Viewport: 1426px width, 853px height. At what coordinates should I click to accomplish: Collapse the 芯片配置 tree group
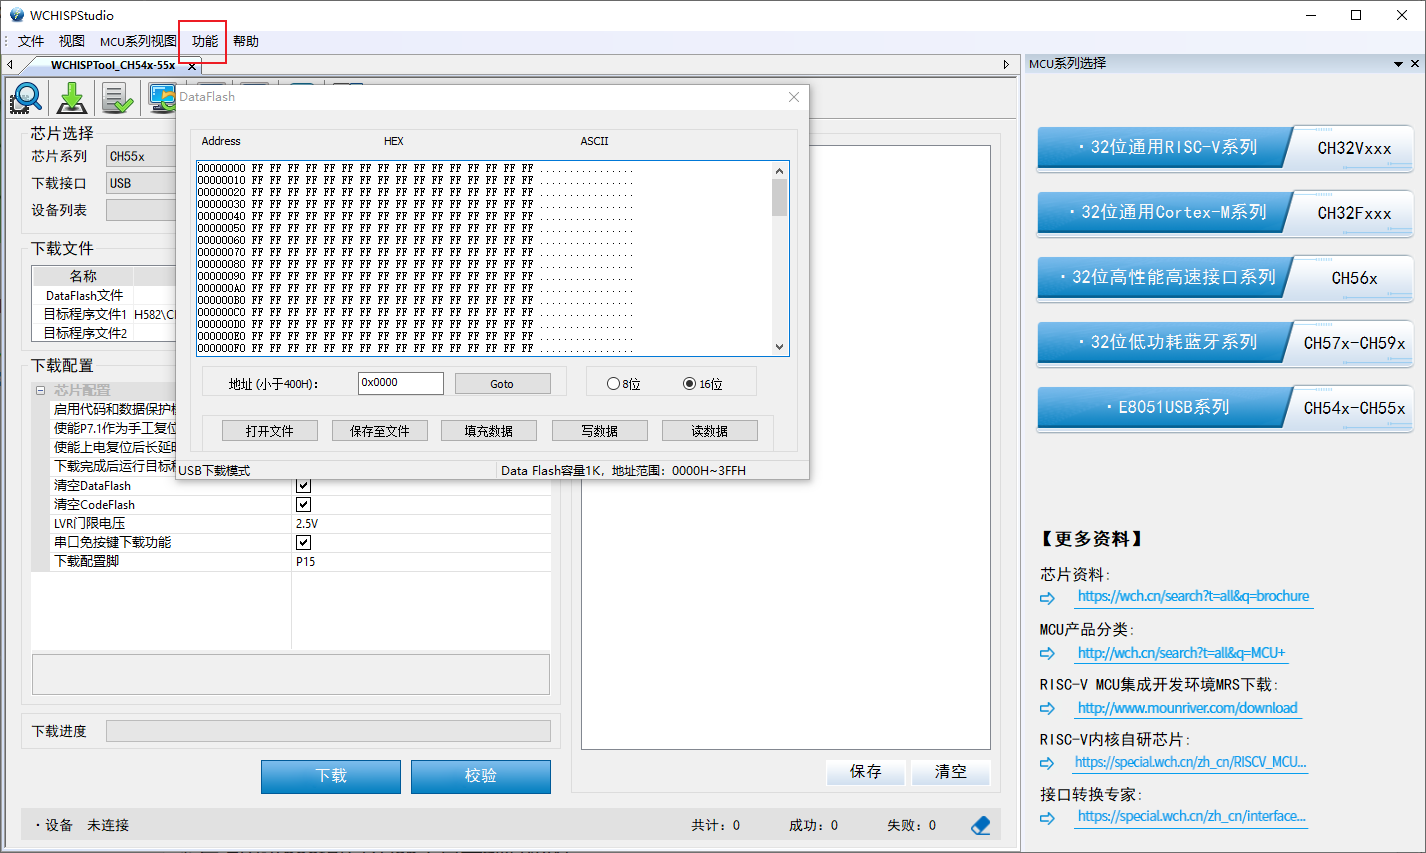pos(41,390)
